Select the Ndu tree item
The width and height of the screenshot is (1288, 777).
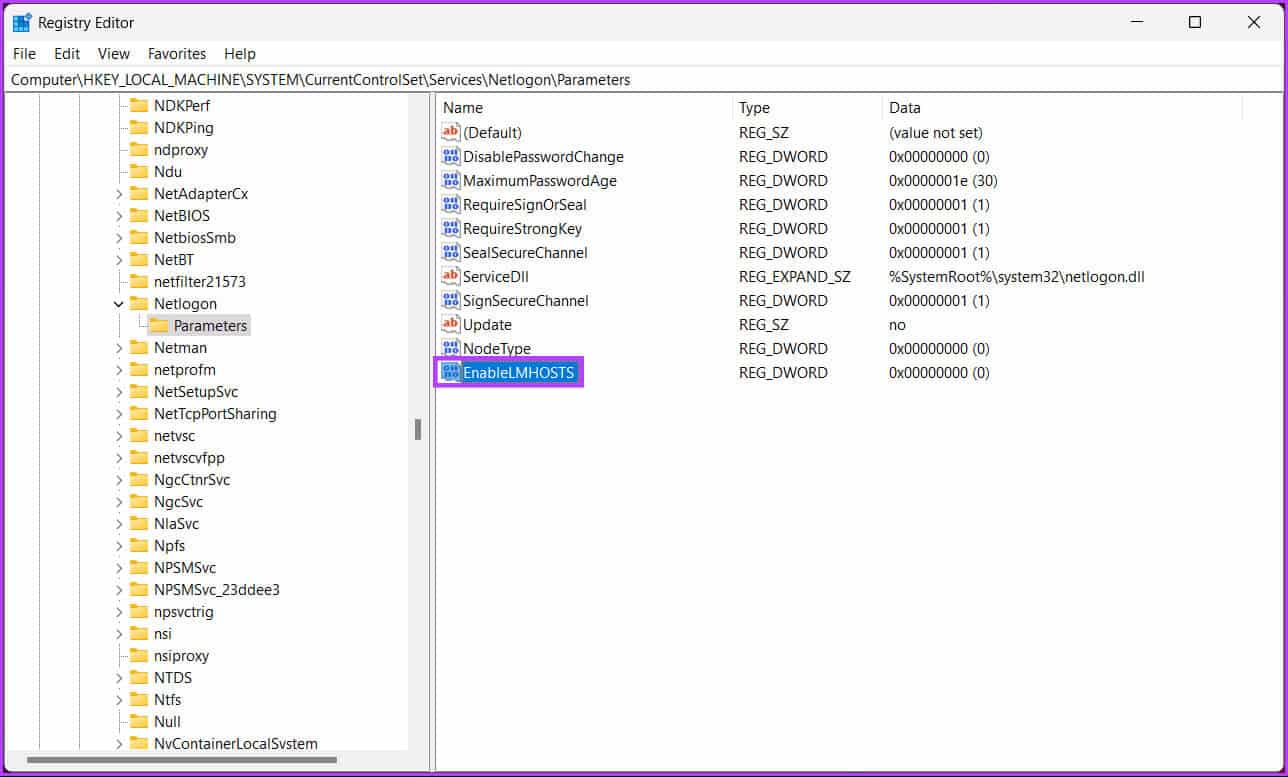pyautogui.click(x=168, y=172)
